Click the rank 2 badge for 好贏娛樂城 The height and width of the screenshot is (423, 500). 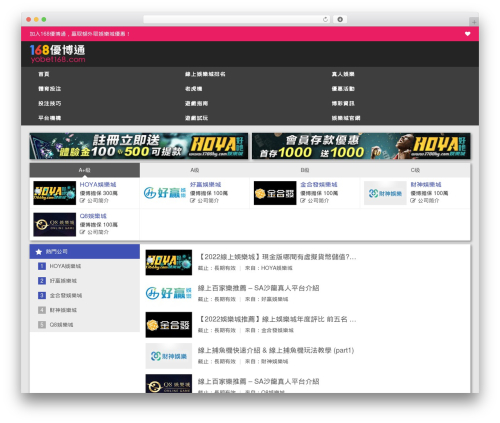pos(42,281)
